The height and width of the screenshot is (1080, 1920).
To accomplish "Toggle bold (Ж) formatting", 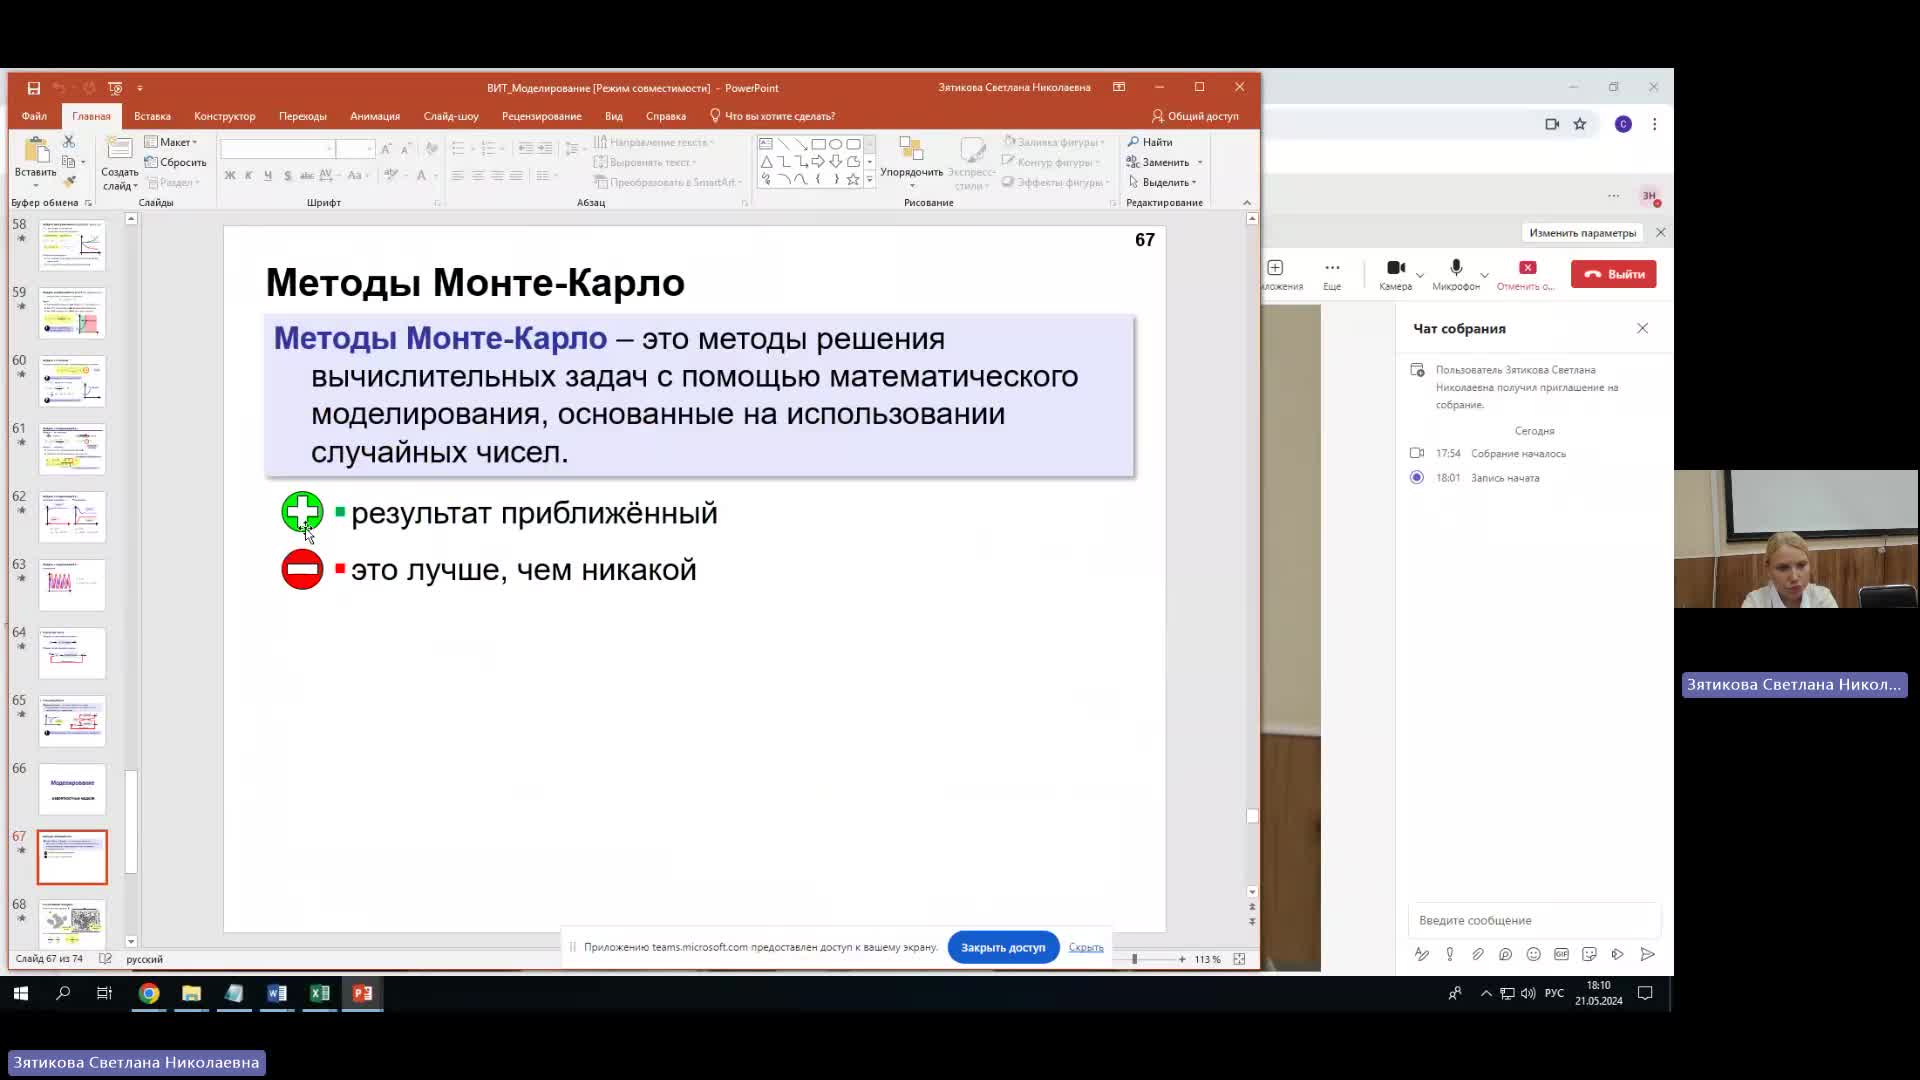I will coord(230,175).
